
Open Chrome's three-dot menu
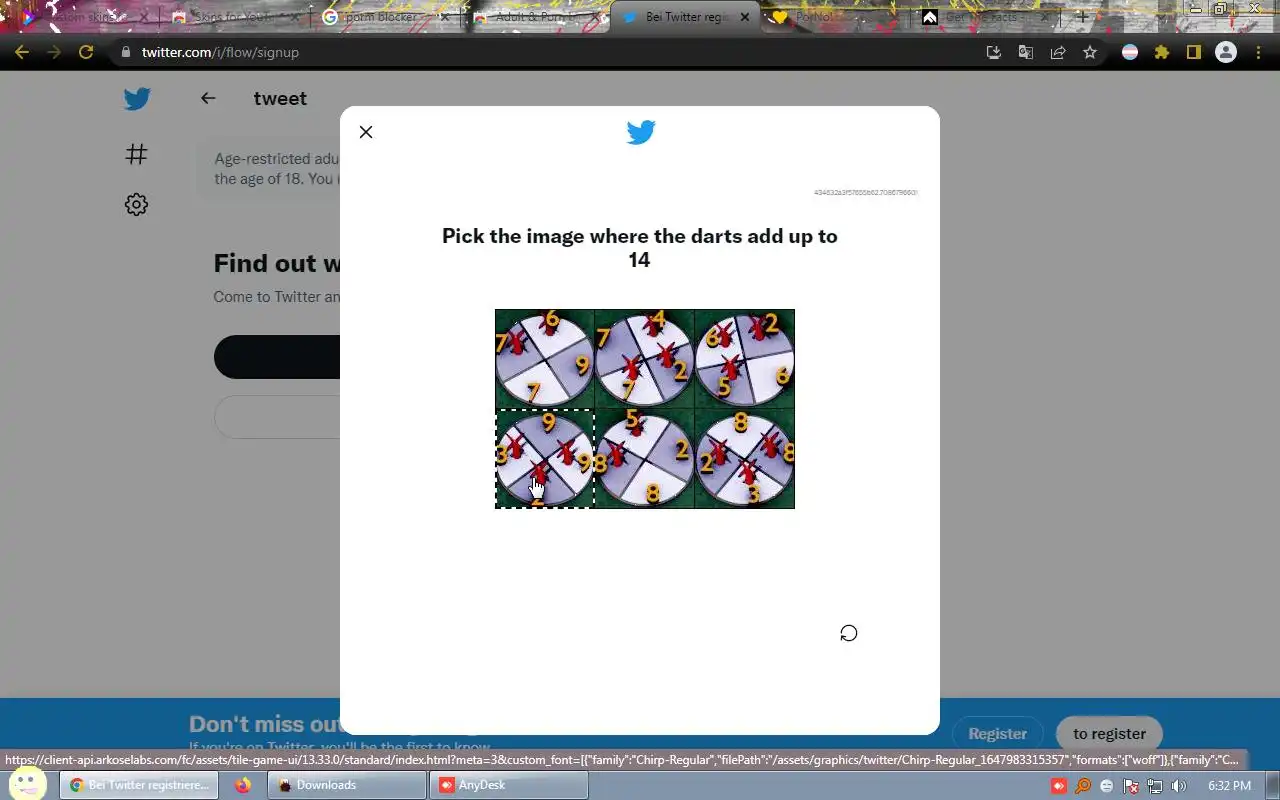coord(1258,52)
